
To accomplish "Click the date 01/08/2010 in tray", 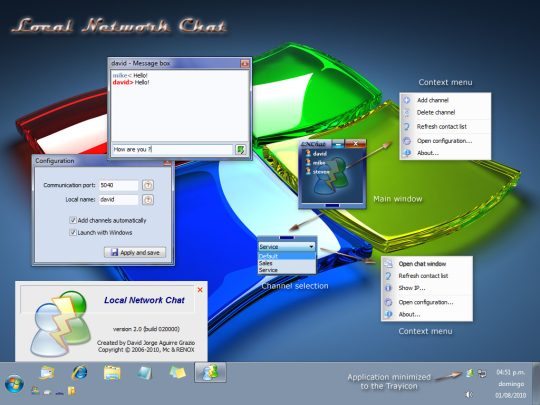I will [x=511, y=395].
